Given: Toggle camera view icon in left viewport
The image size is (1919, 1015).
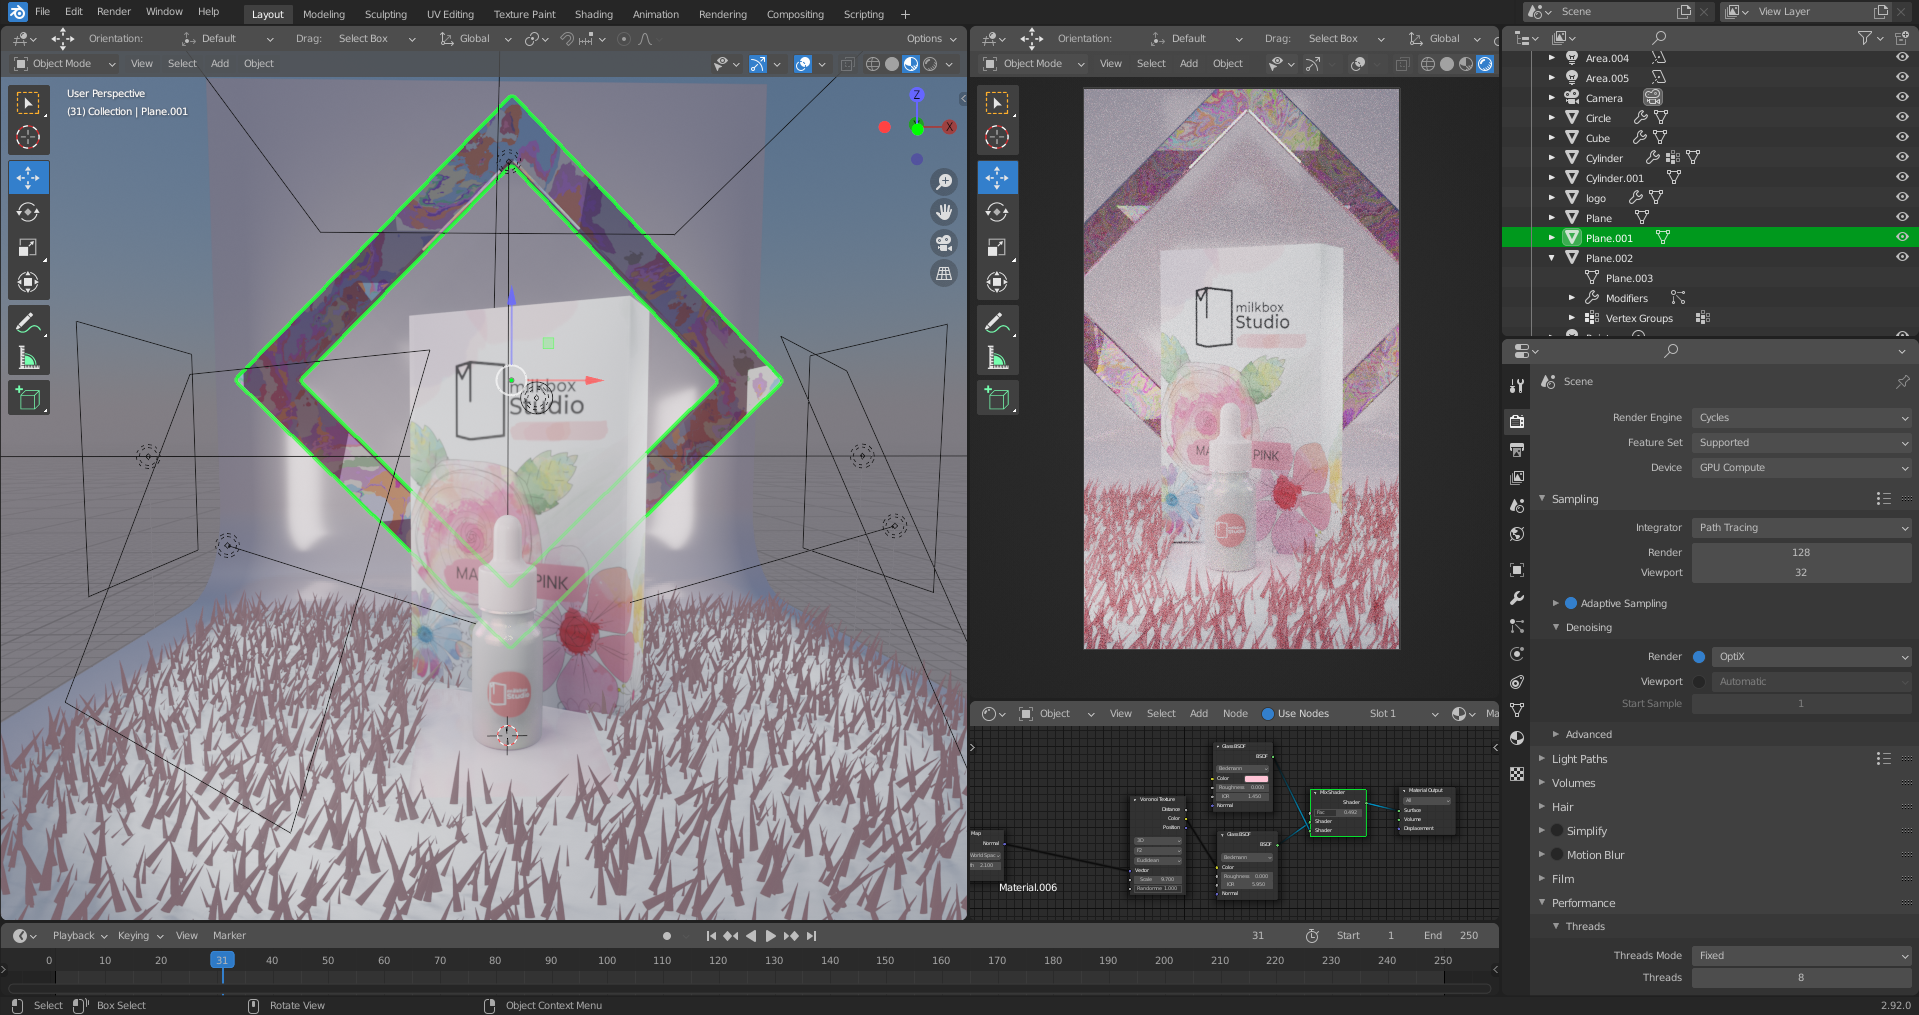Looking at the screenshot, I should click(943, 243).
